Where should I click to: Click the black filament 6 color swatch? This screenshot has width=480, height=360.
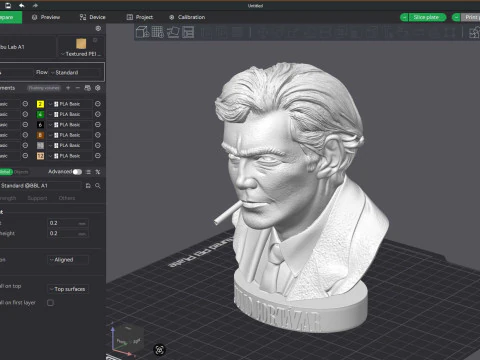40,125
